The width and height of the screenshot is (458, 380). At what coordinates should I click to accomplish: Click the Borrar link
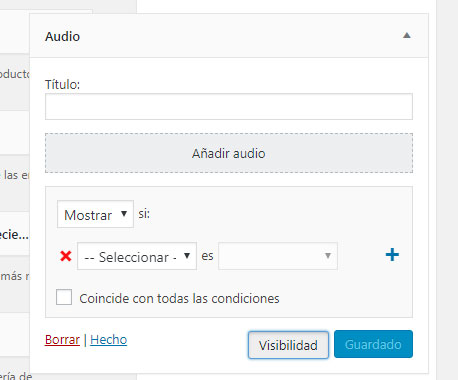click(62, 340)
